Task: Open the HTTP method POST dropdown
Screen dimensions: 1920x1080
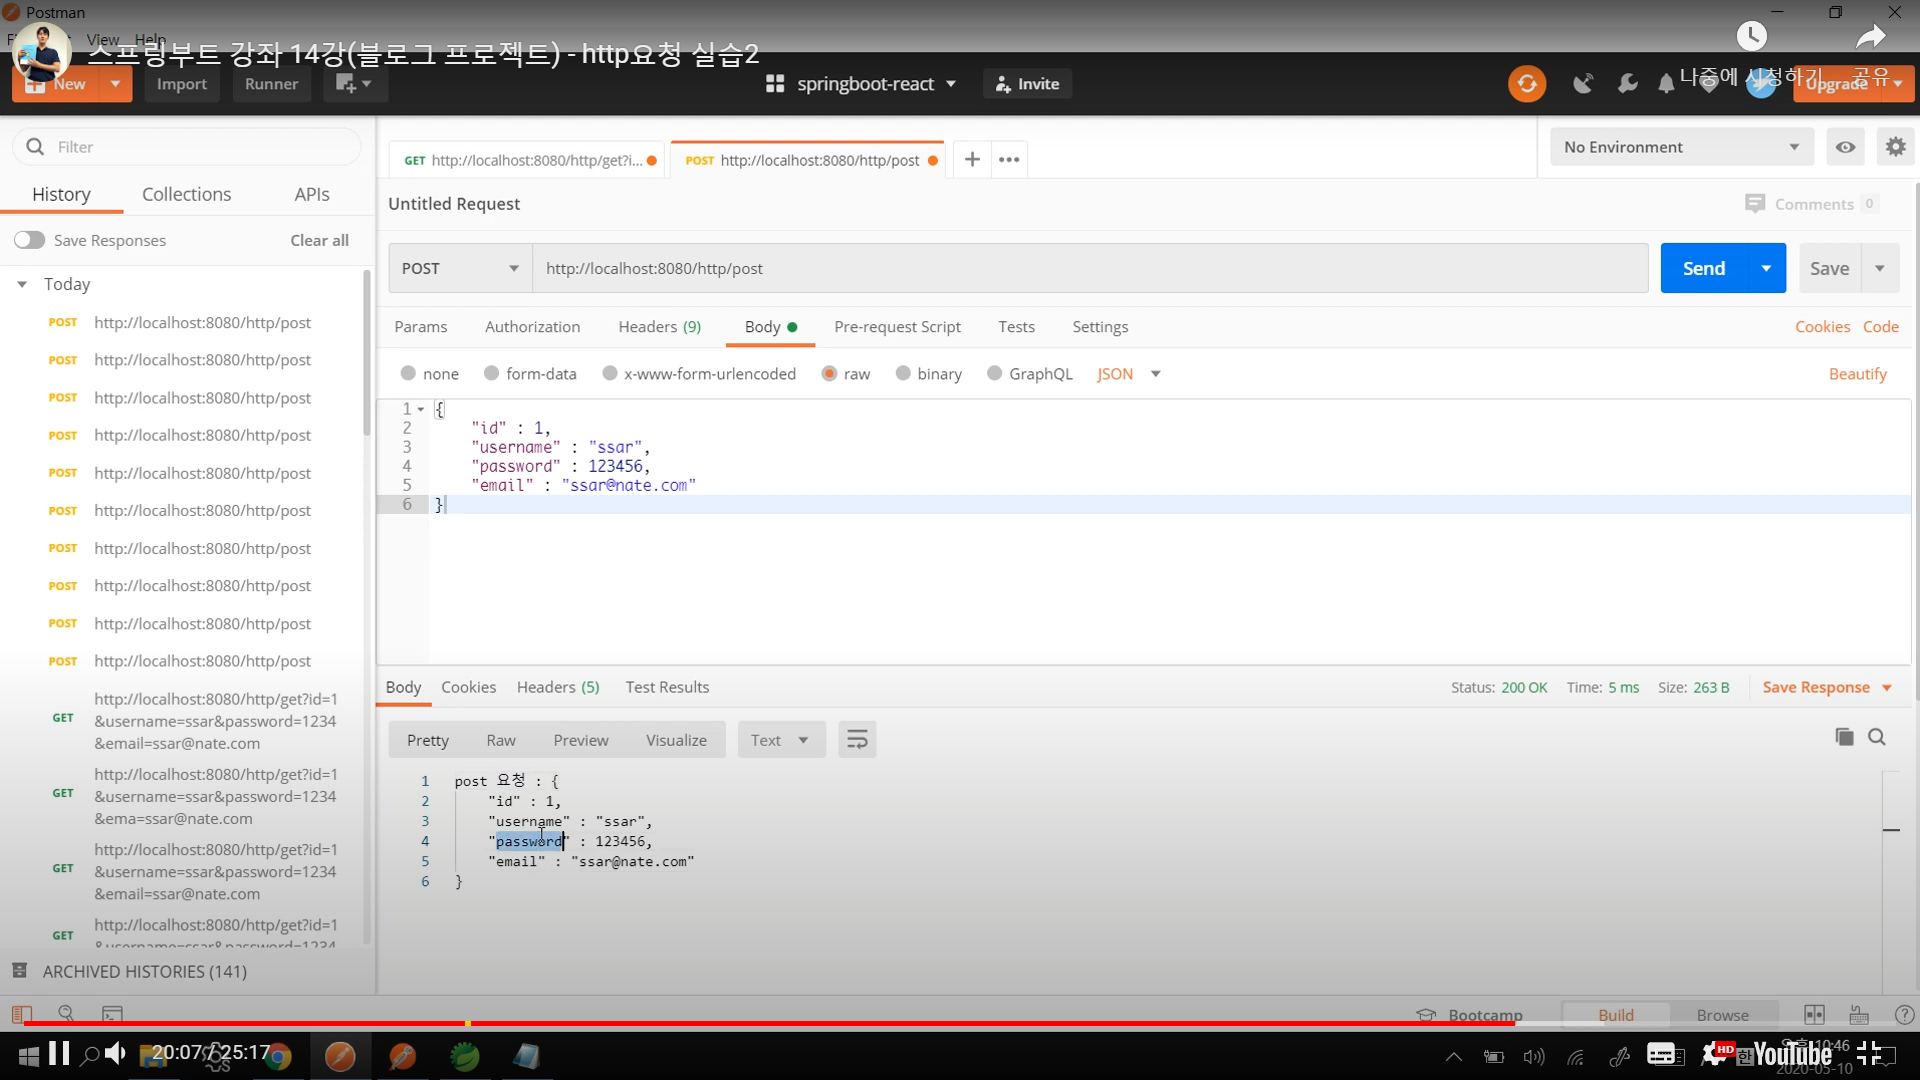Action: click(x=460, y=268)
